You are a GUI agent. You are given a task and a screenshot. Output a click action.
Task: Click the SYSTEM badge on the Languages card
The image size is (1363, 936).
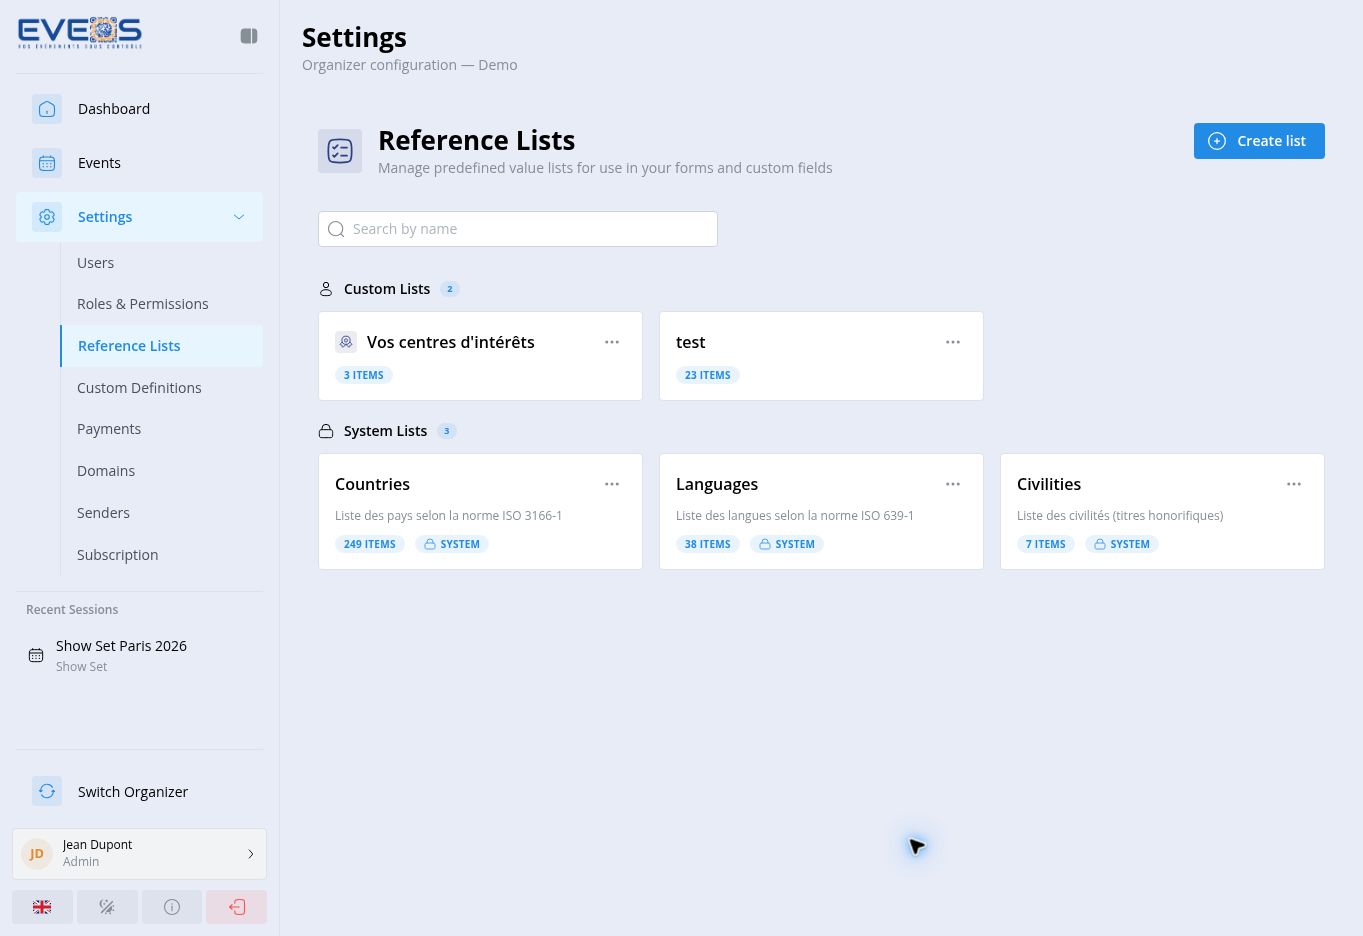click(x=787, y=544)
